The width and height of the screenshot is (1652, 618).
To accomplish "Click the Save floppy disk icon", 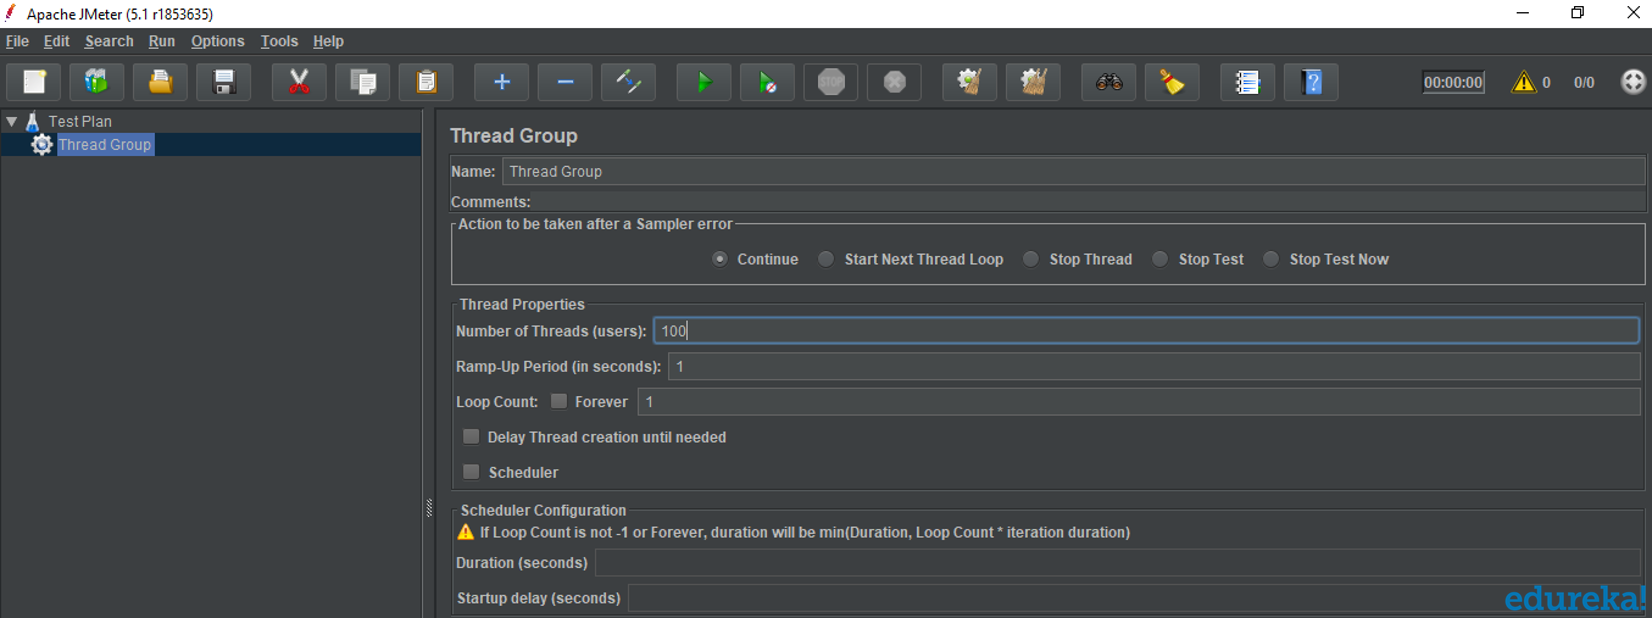I will point(224,82).
